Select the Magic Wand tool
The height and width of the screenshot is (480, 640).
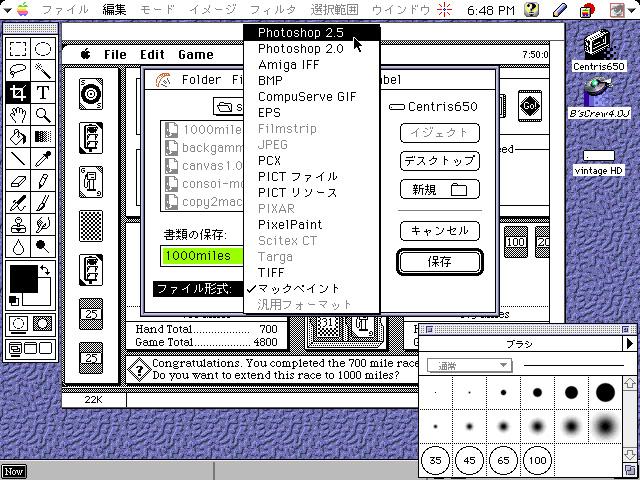coord(42,71)
